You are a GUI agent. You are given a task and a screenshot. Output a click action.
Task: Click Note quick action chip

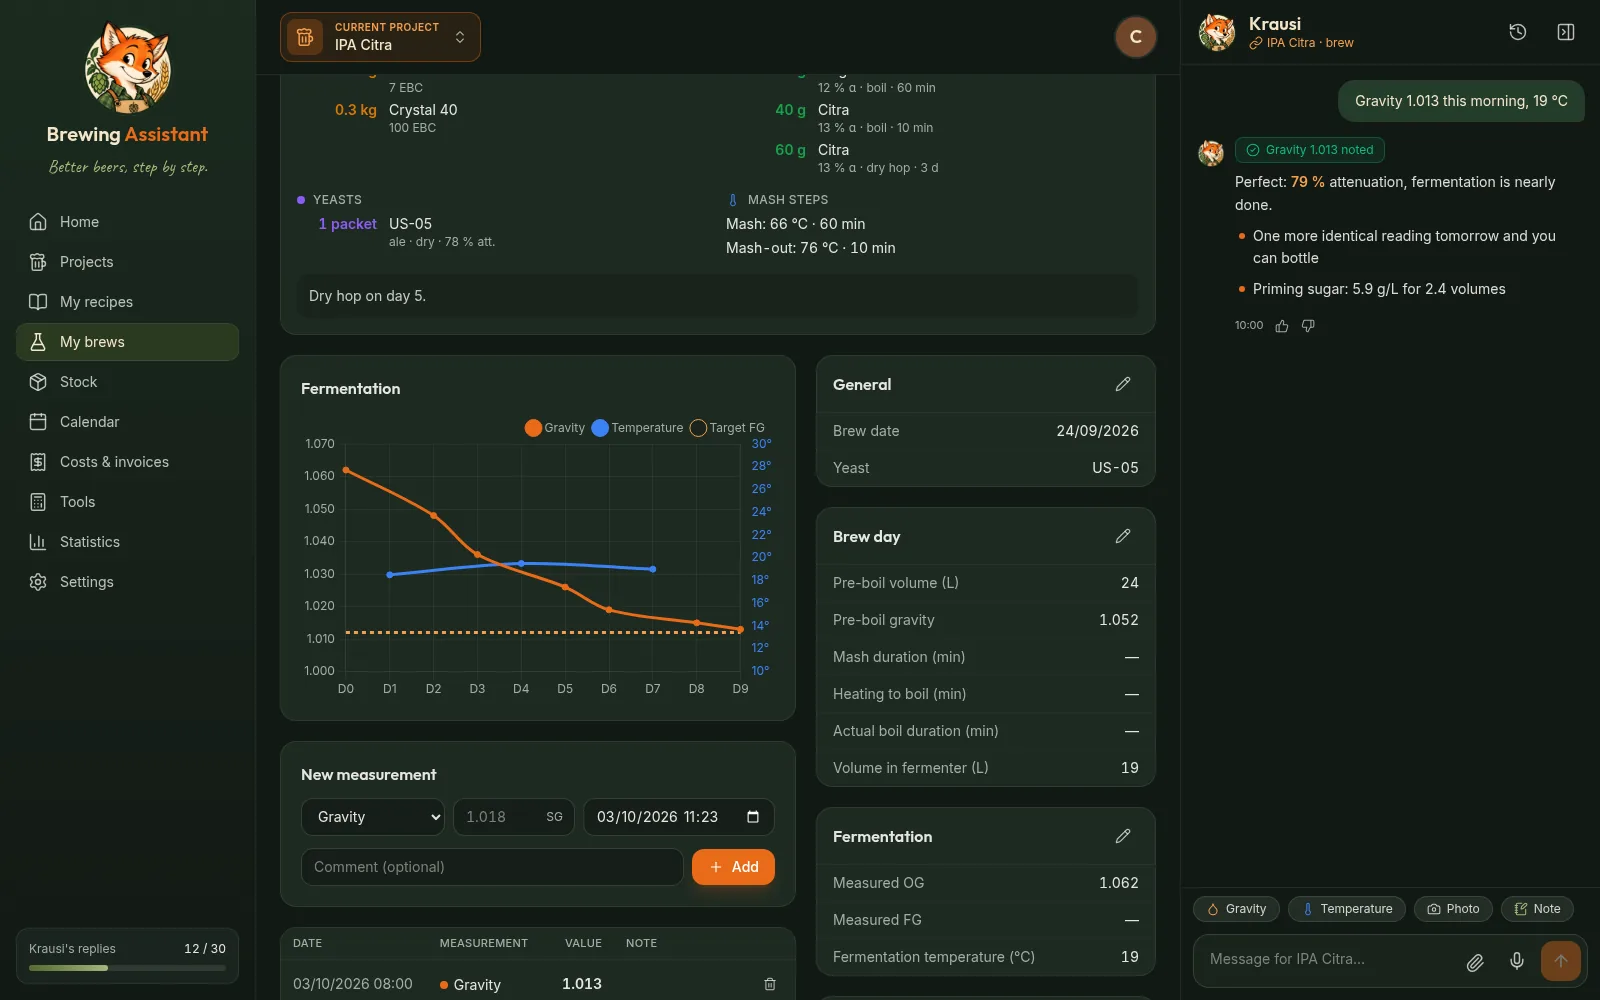tap(1537, 909)
